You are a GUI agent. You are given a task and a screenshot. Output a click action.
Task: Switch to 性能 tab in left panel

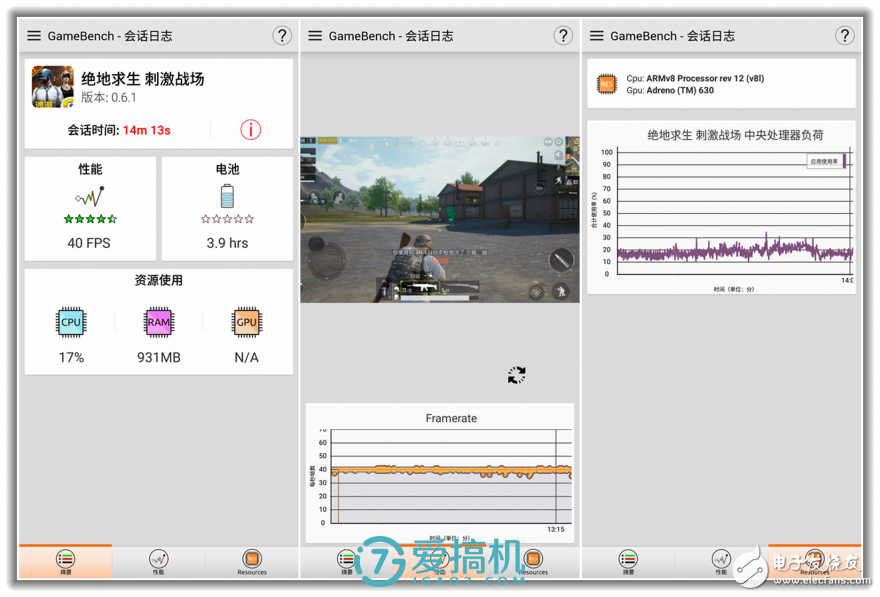(x=158, y=561)
